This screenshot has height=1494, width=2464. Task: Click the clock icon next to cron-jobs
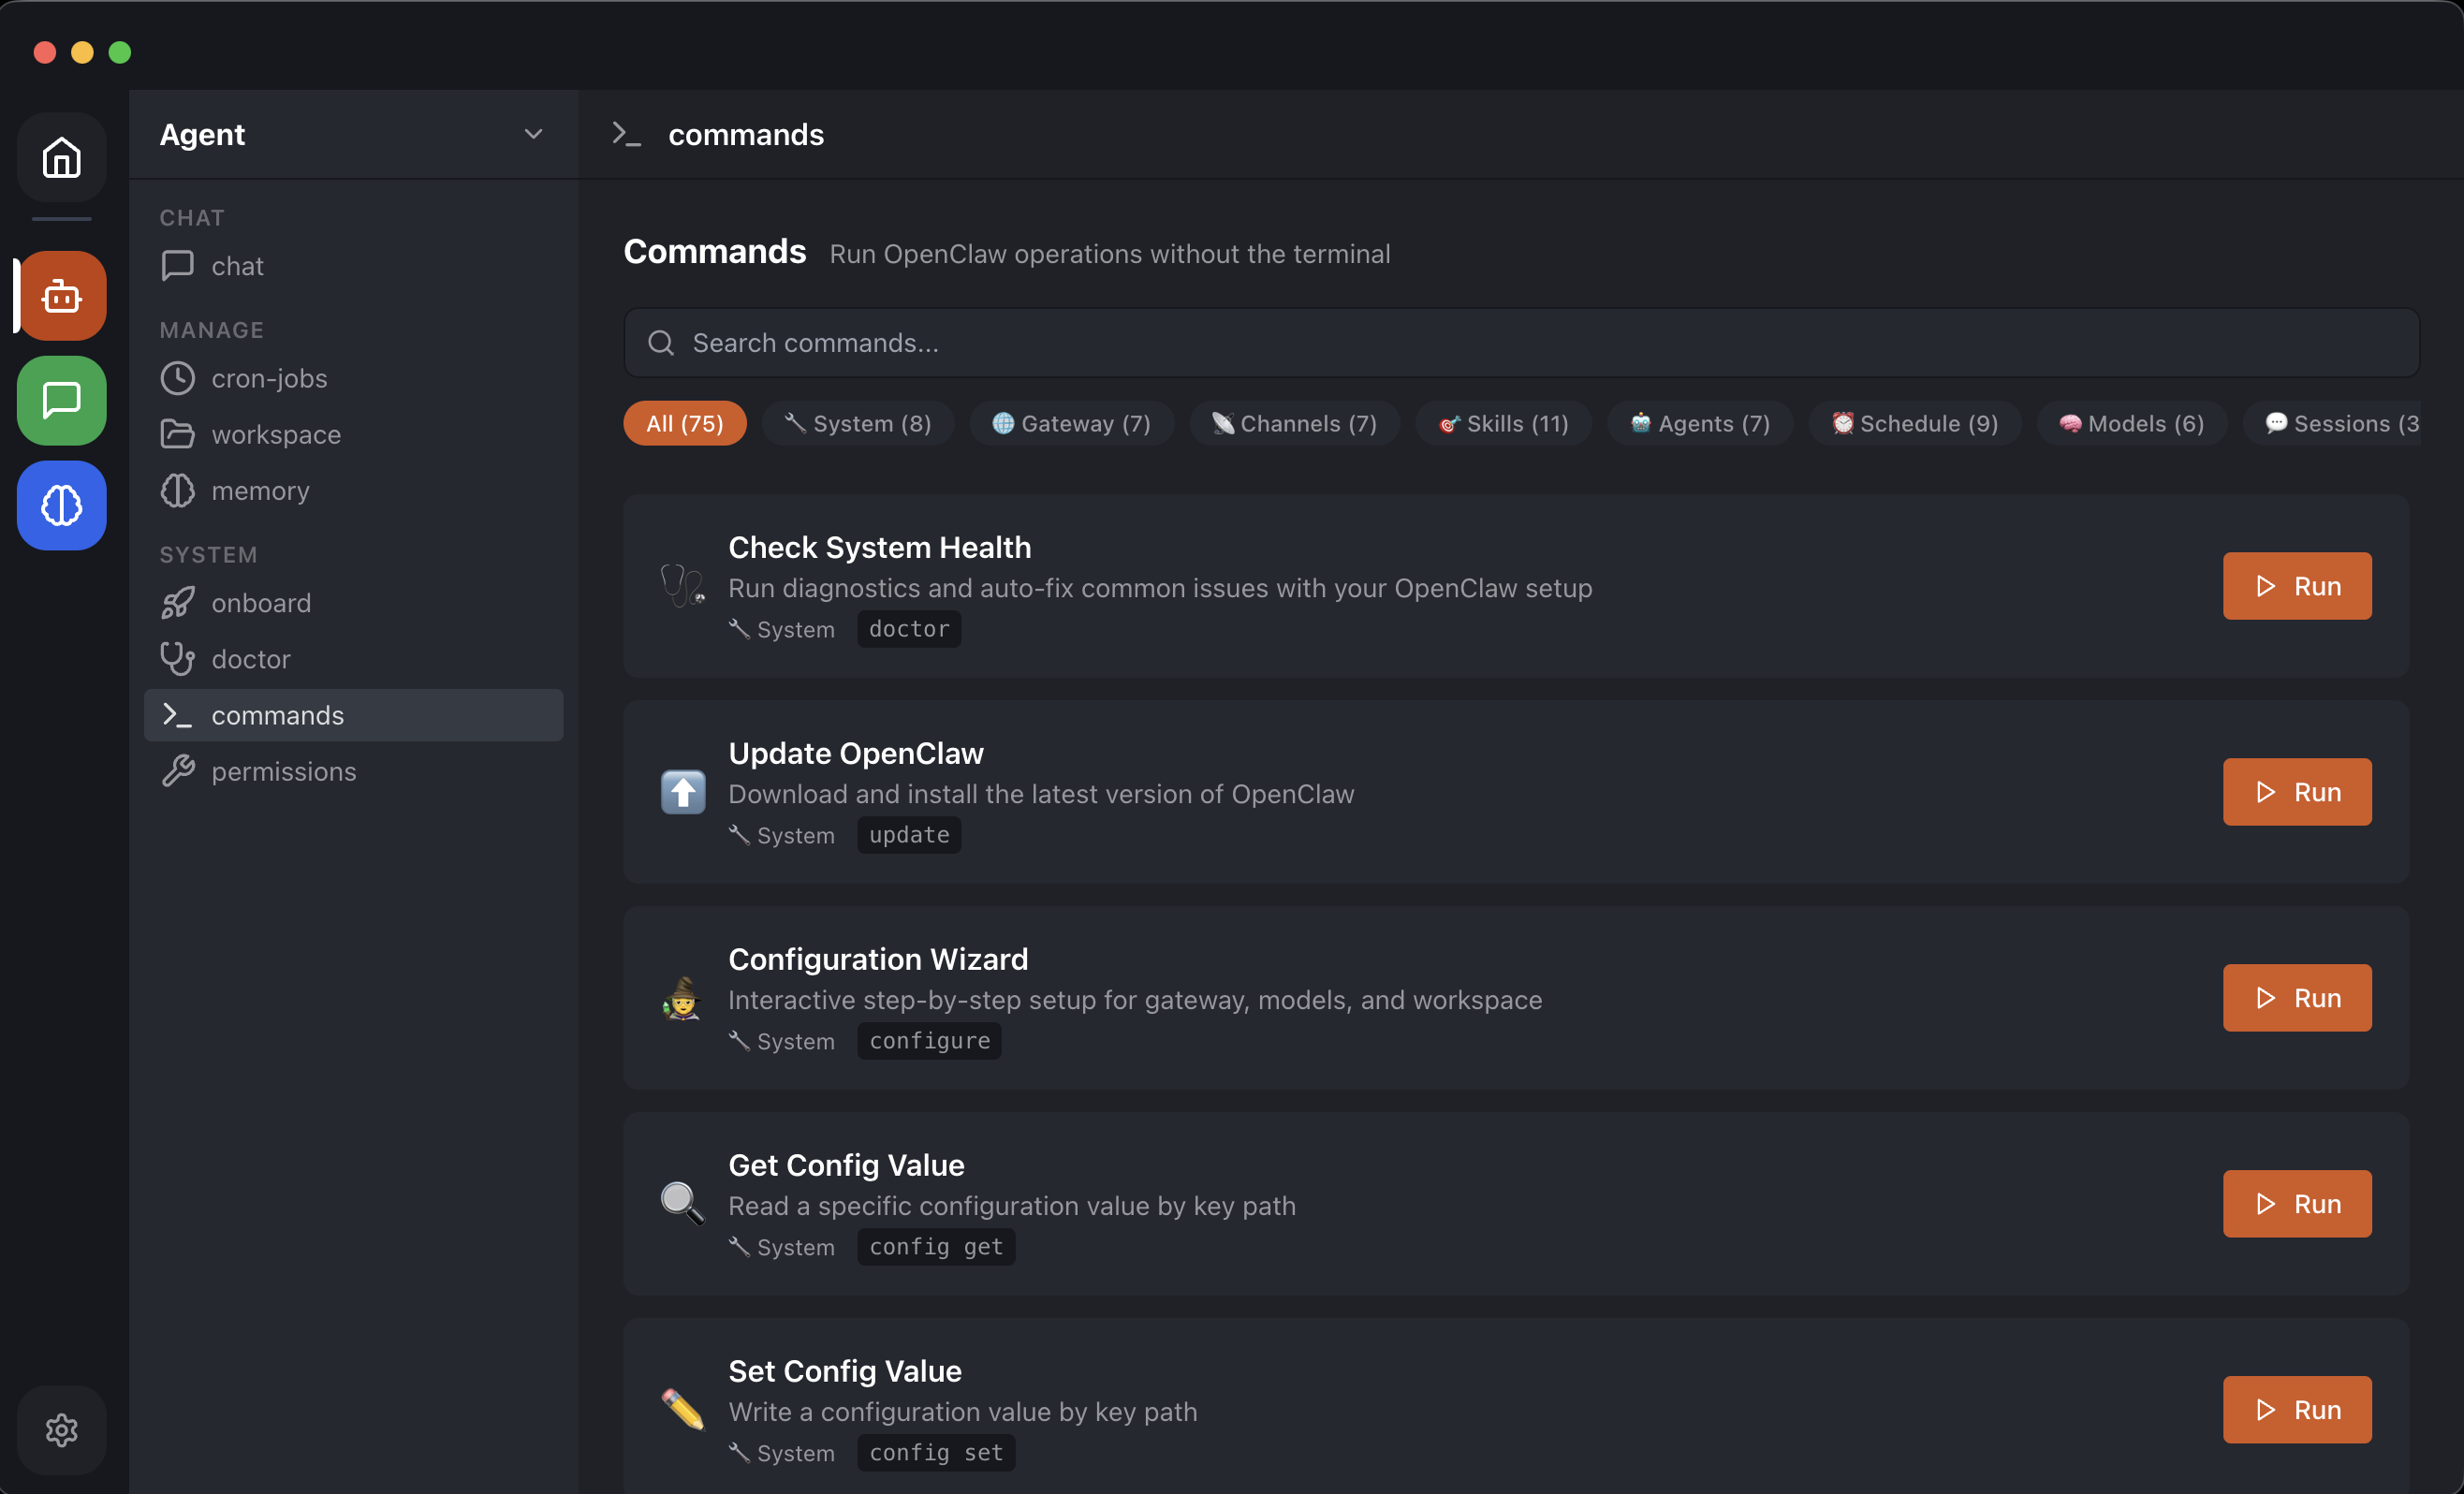click(x=178, y=378)
